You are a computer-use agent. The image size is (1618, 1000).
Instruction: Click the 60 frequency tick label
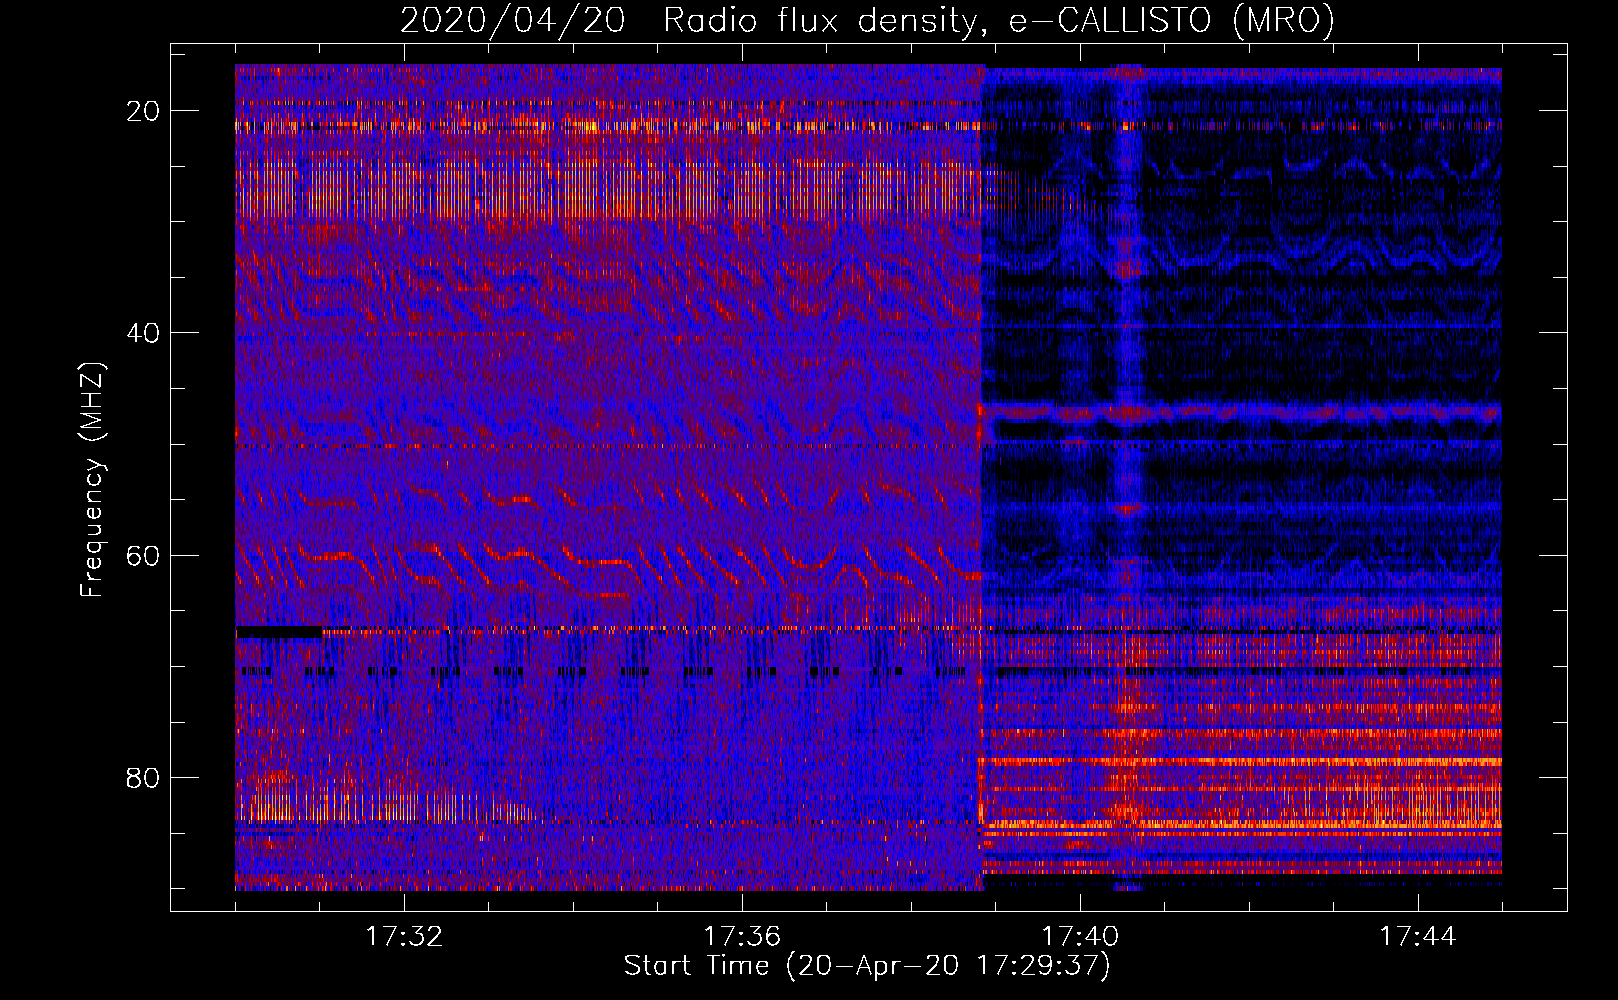point(144,555)
